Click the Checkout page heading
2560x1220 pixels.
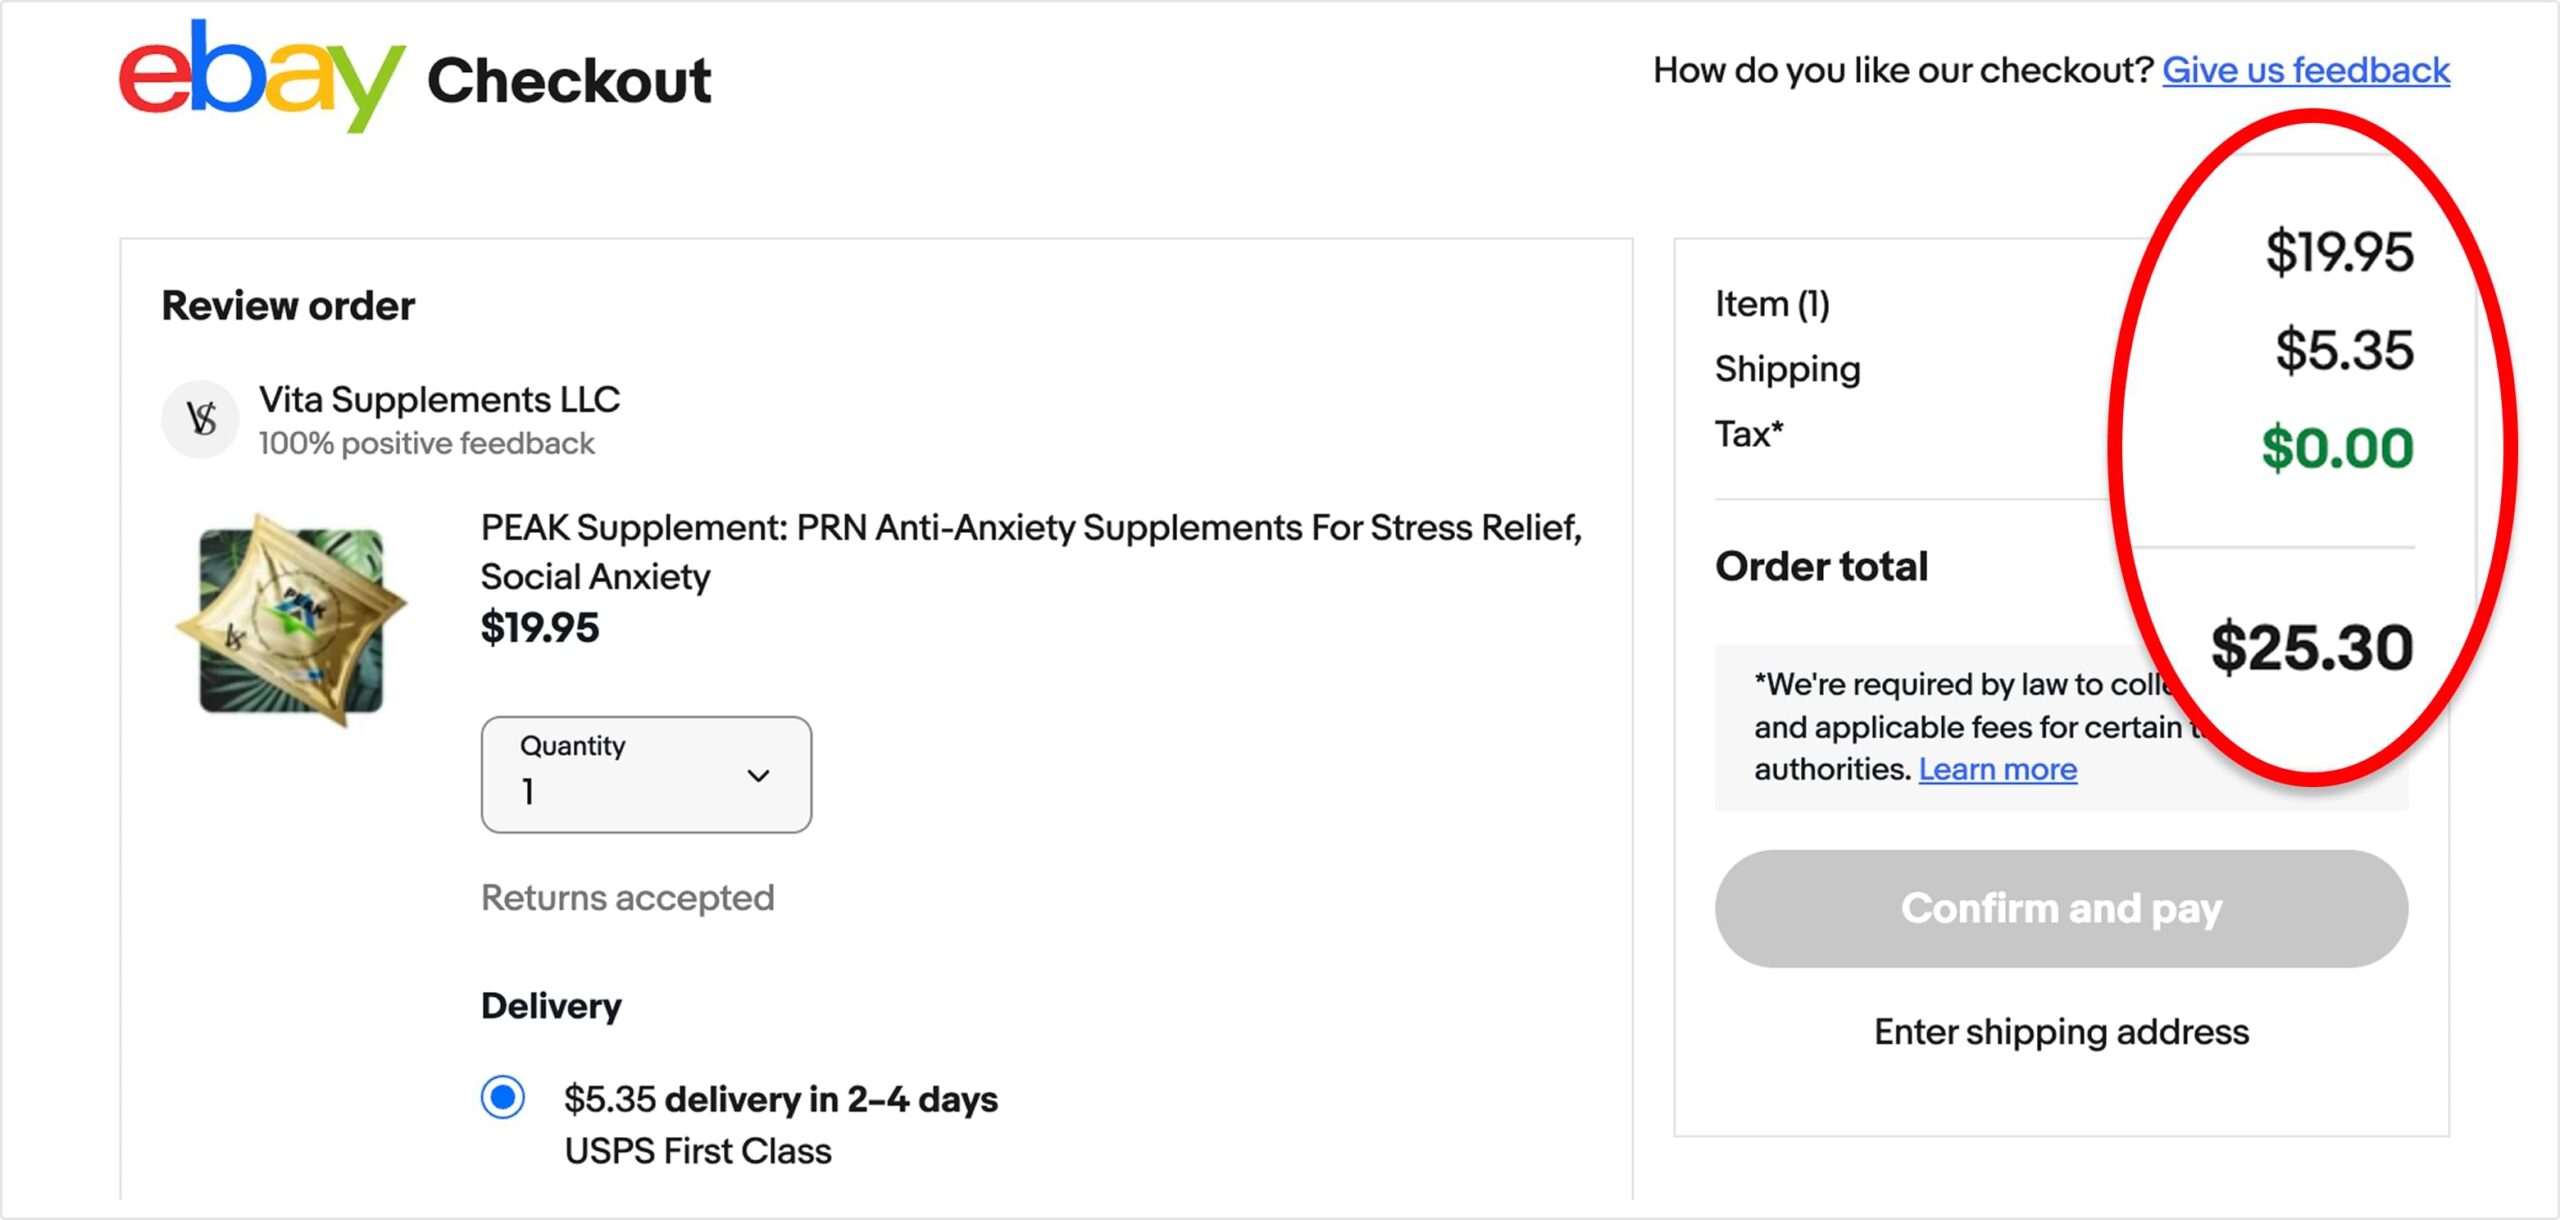tap(569, 80)
